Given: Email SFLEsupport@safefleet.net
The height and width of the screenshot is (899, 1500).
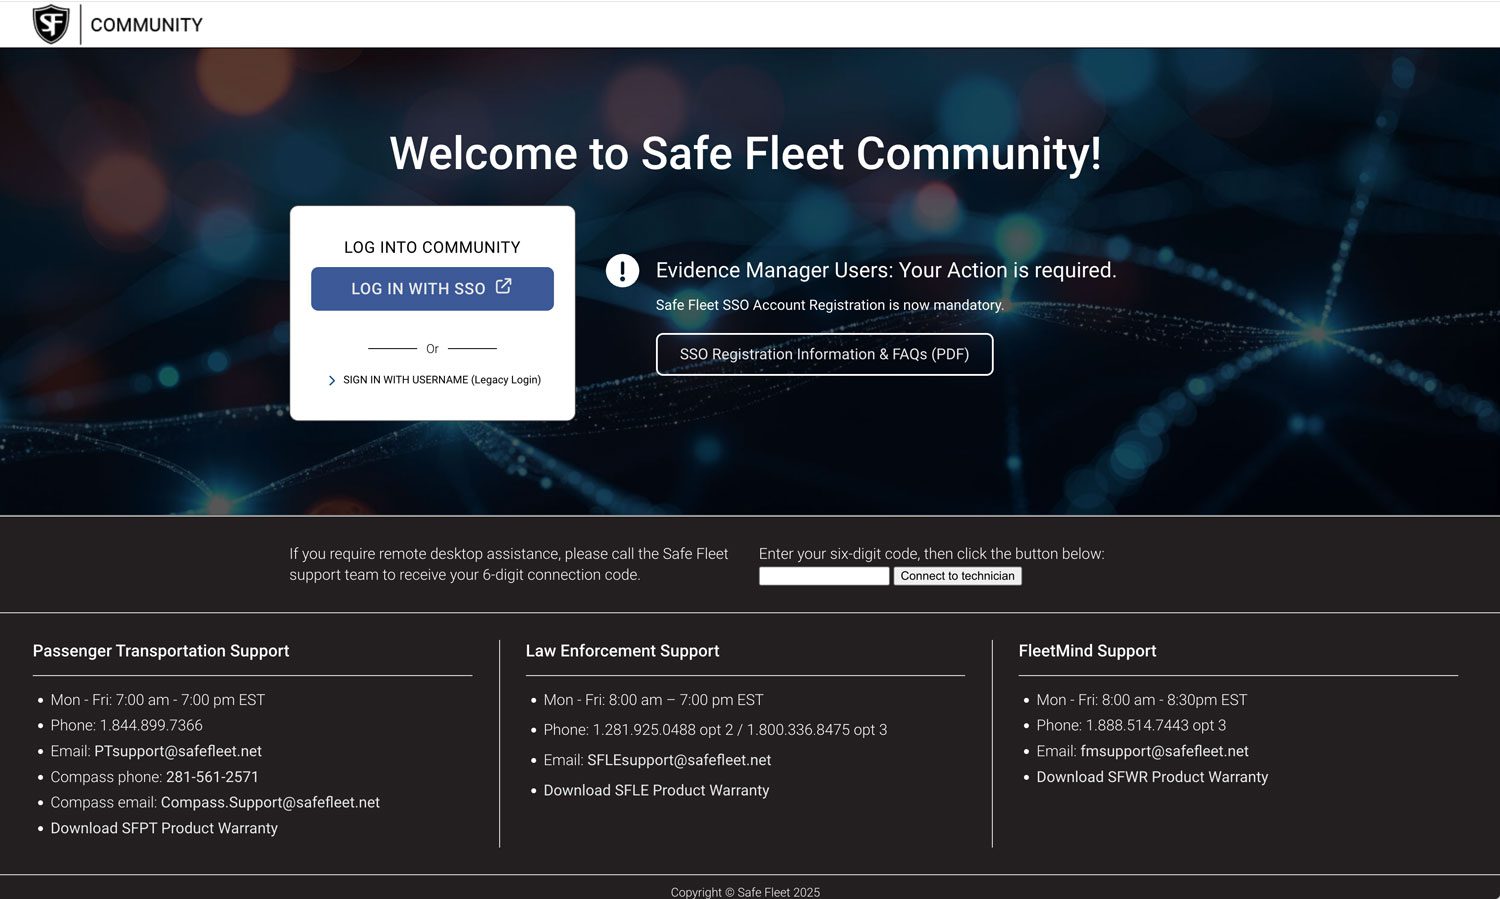Looking at the screenshot, I should 679,760.
